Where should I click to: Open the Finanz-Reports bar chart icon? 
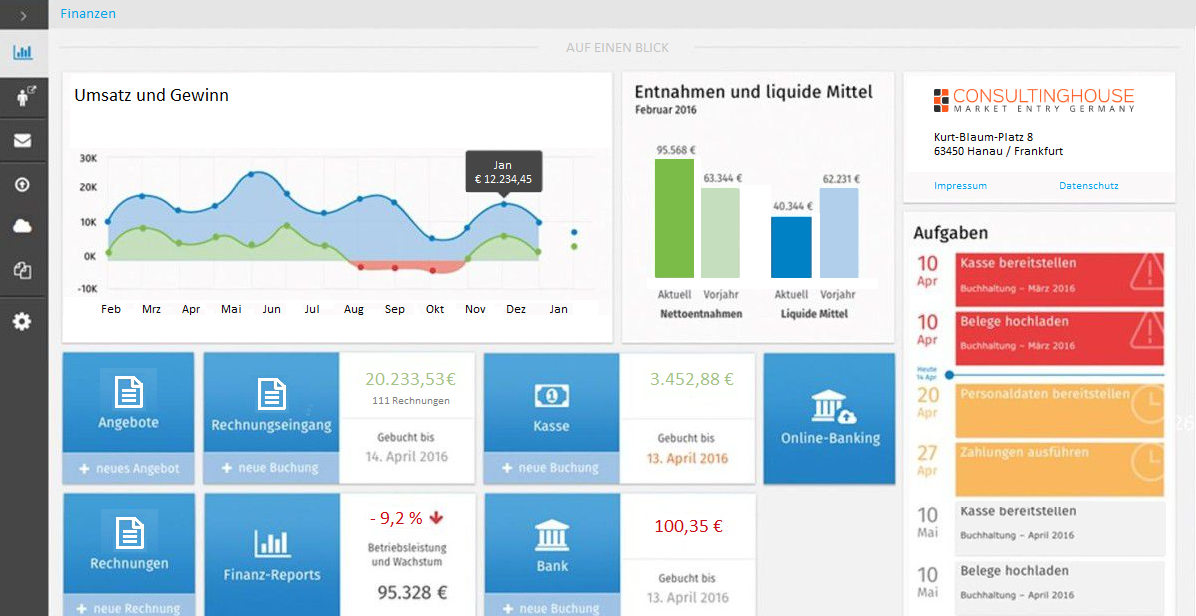coord(271,542)
